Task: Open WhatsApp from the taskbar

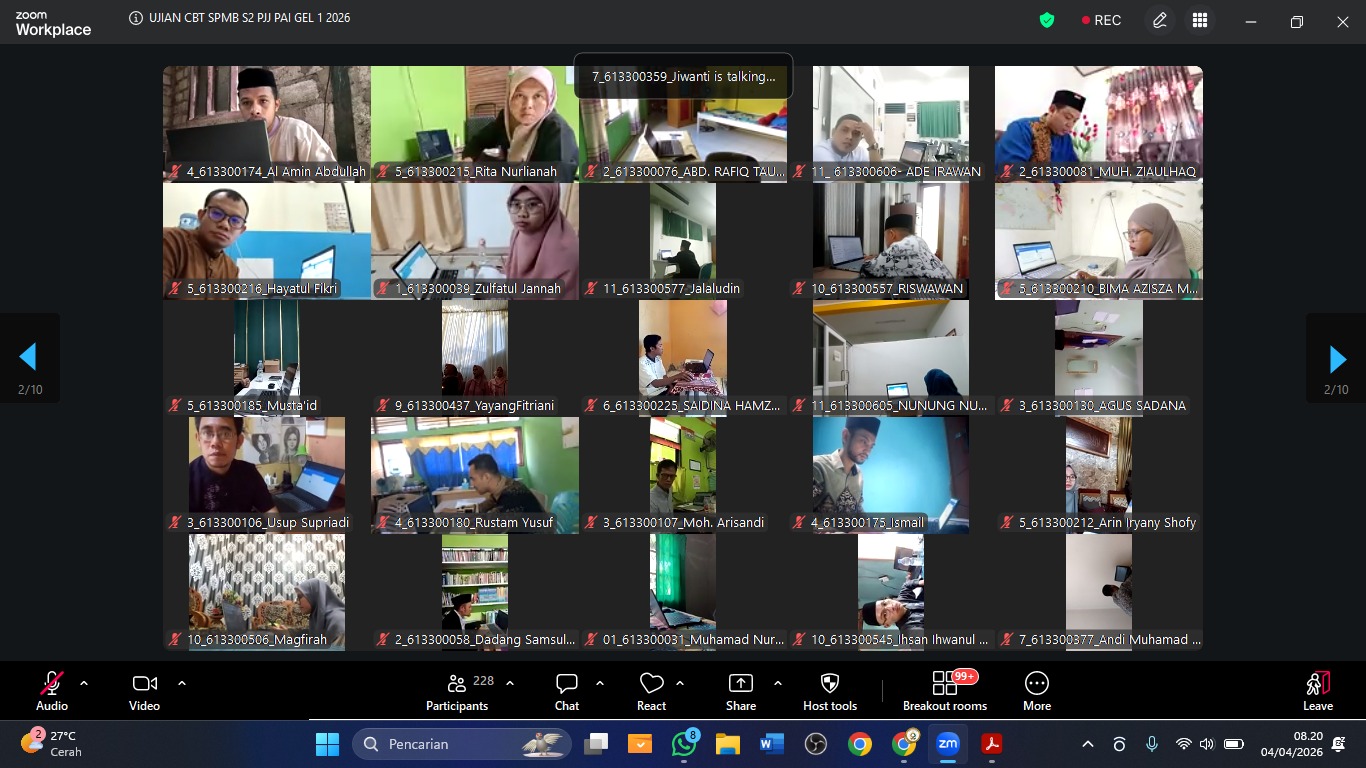Action: pos(685,744)
